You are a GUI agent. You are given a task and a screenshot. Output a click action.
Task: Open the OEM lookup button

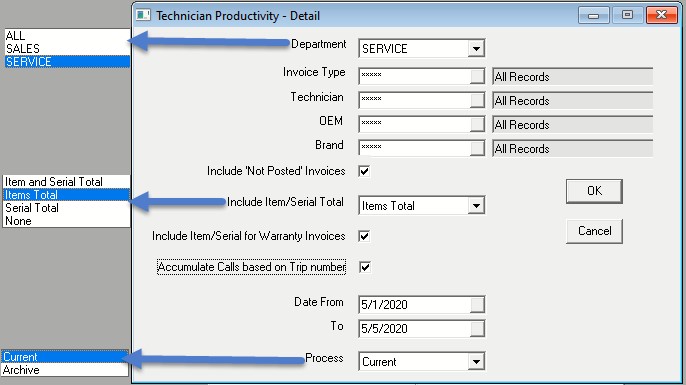pyautogui.click(x=477, y=124)
